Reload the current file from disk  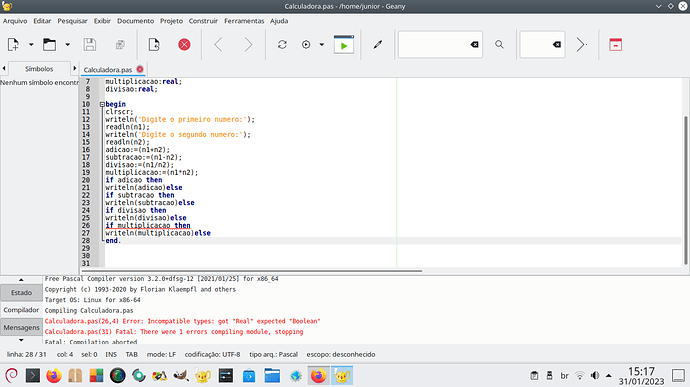click(x=154, y=44)
